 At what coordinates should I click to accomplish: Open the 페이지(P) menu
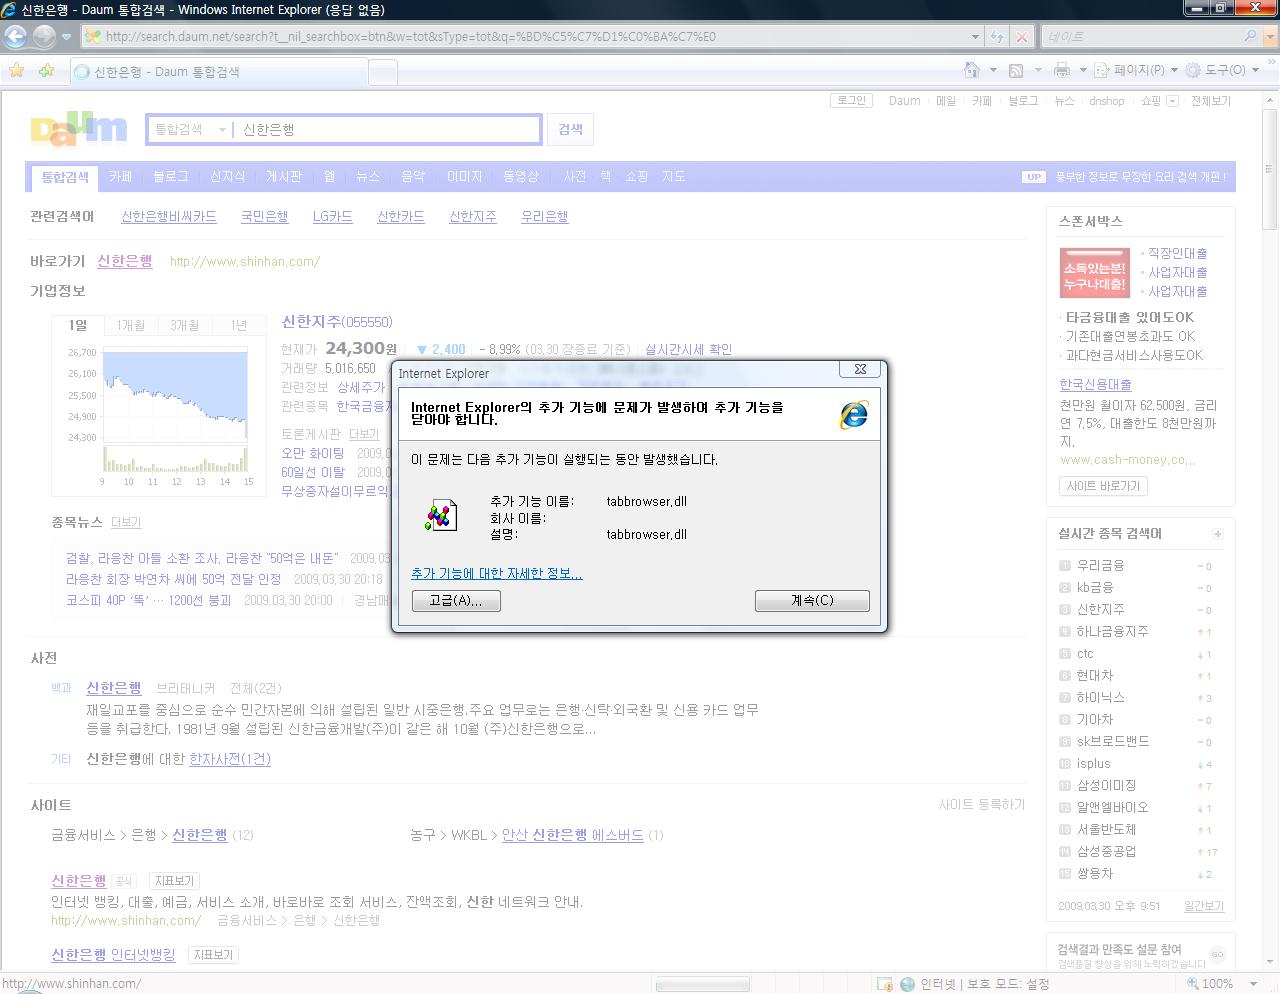(x=1134, y=70)
